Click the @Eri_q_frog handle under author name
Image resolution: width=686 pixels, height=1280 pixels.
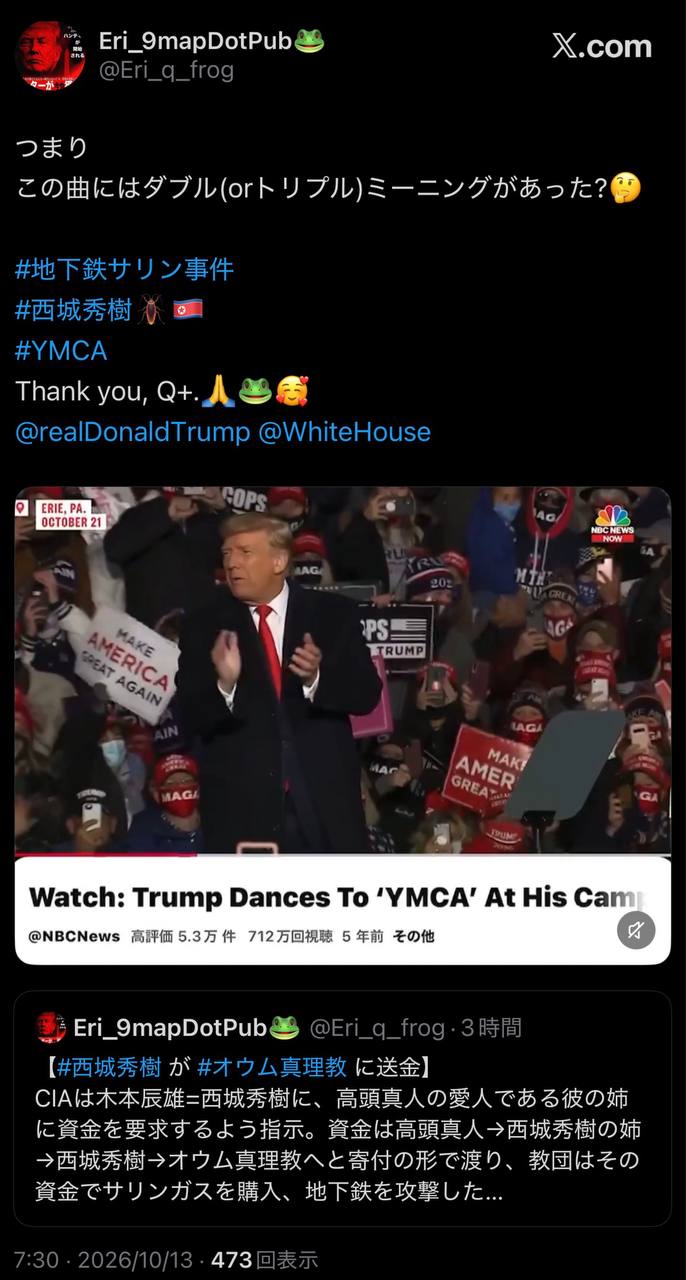(166, 69)
